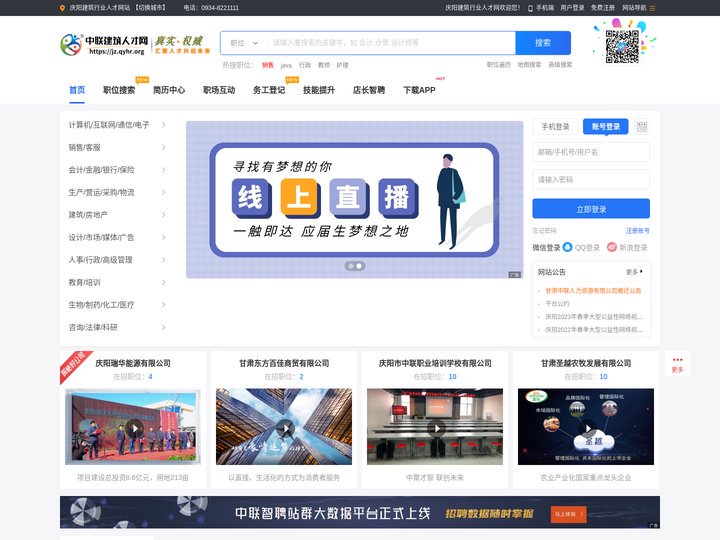The image size is (720, 540).
Task: Play the 甘肃圣越农牧发展有限公司 video
Action: click(587, 428)
